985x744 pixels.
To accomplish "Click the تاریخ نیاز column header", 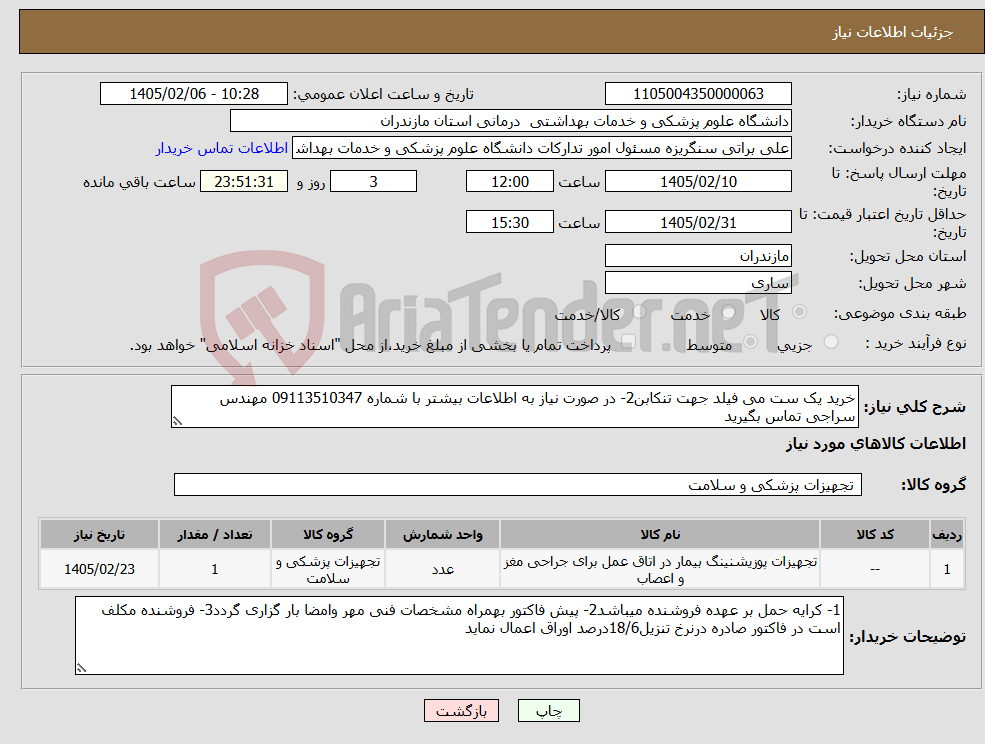I will point(99,534).
